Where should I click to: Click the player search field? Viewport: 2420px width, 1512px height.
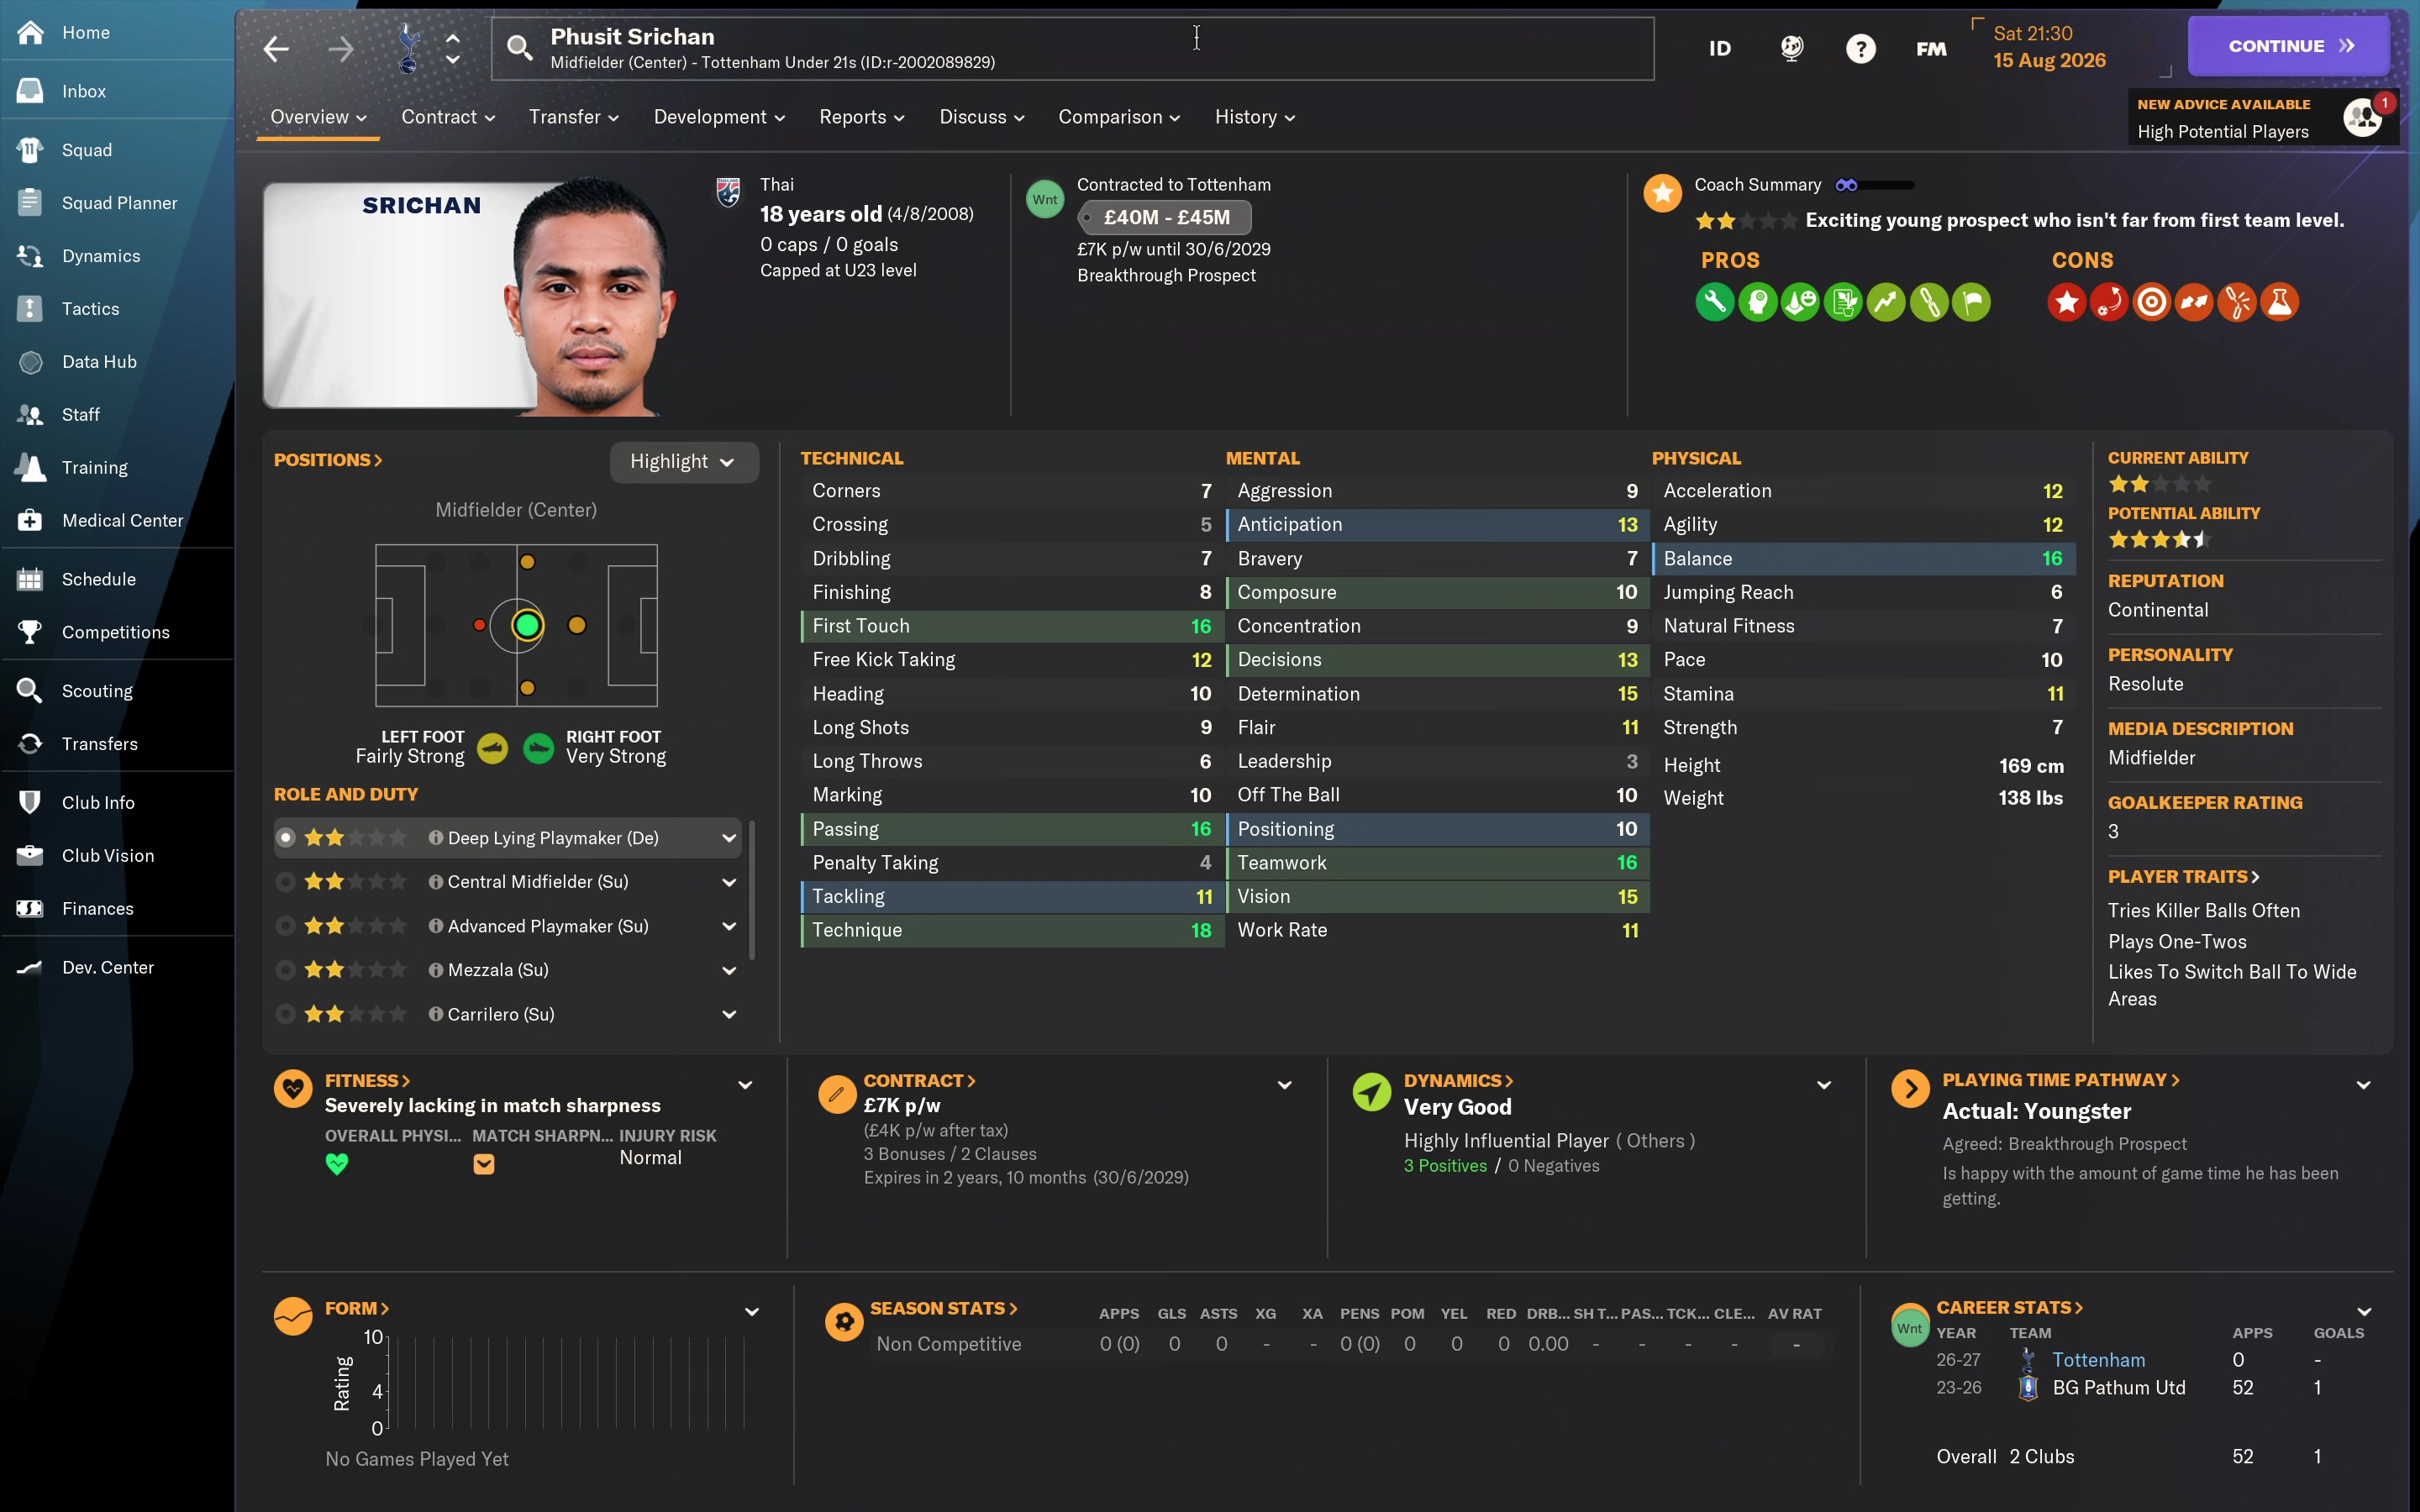1072,48
